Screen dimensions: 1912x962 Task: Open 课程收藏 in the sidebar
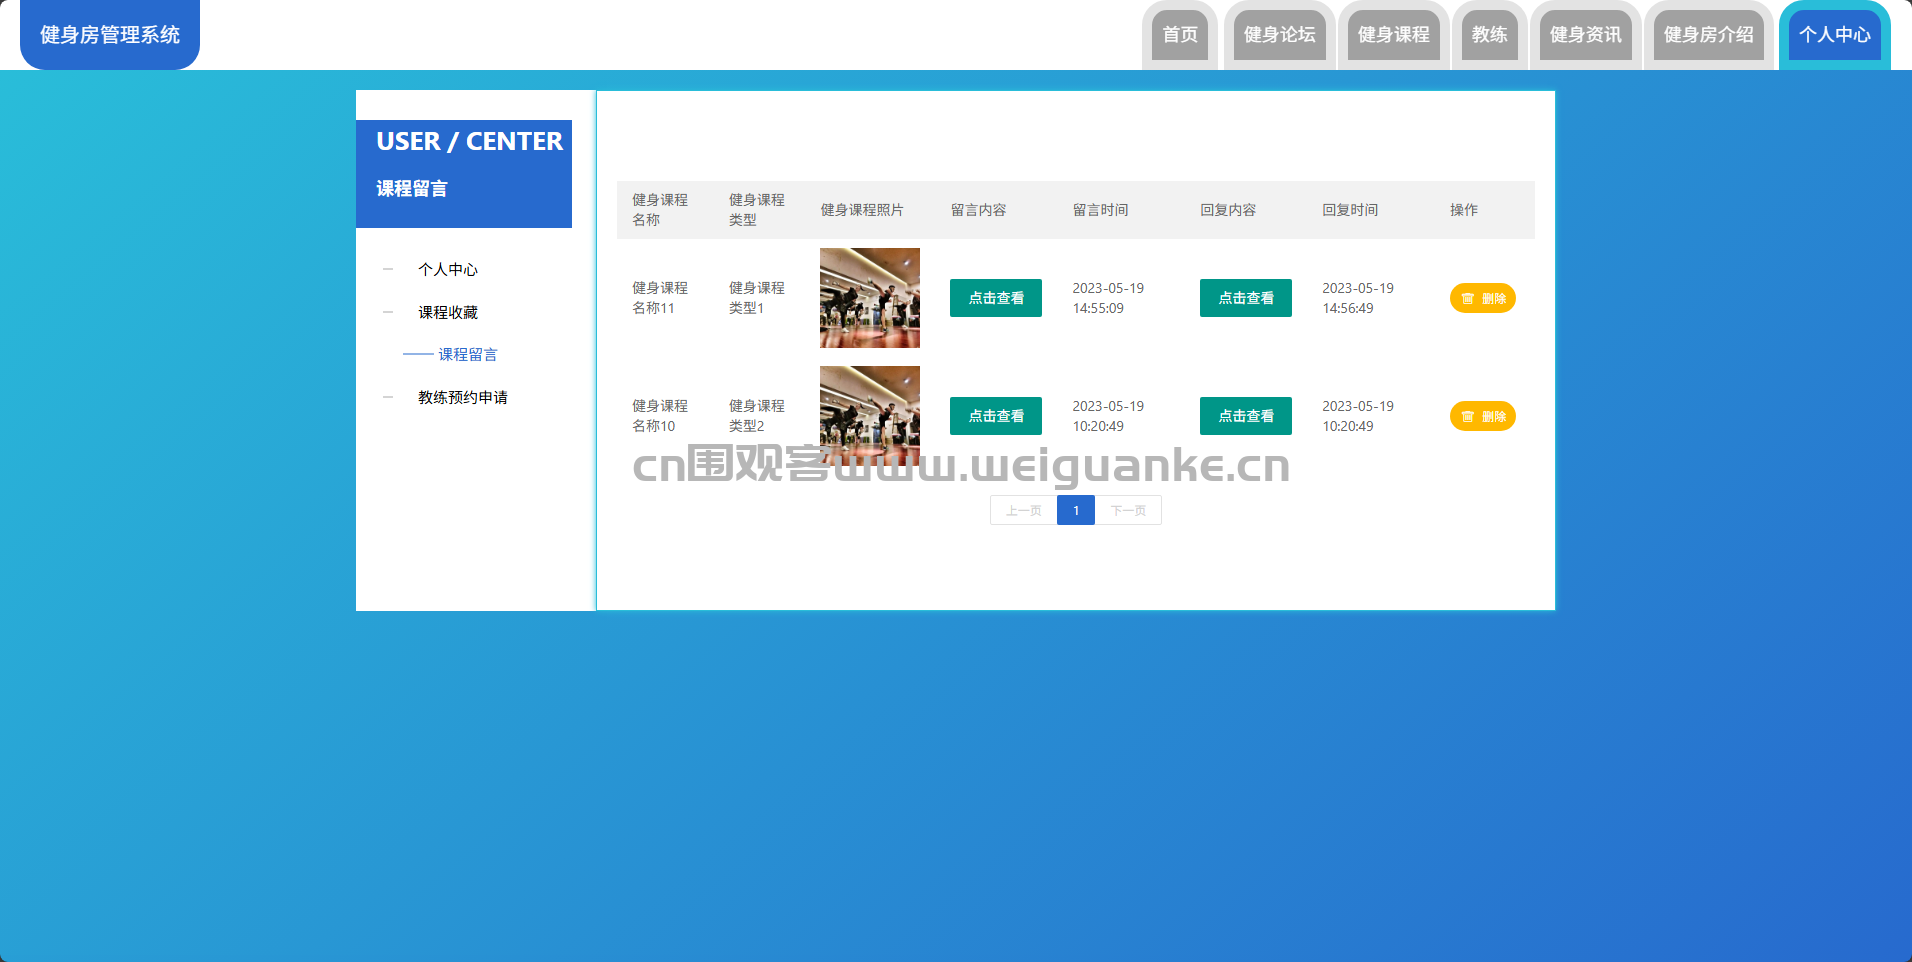(448, 312)
